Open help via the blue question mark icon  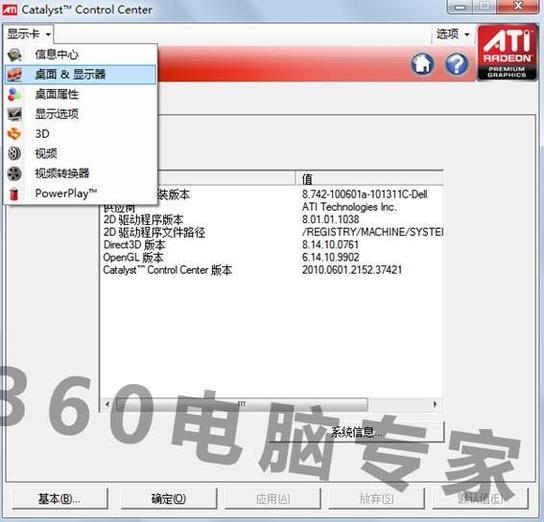456,63
